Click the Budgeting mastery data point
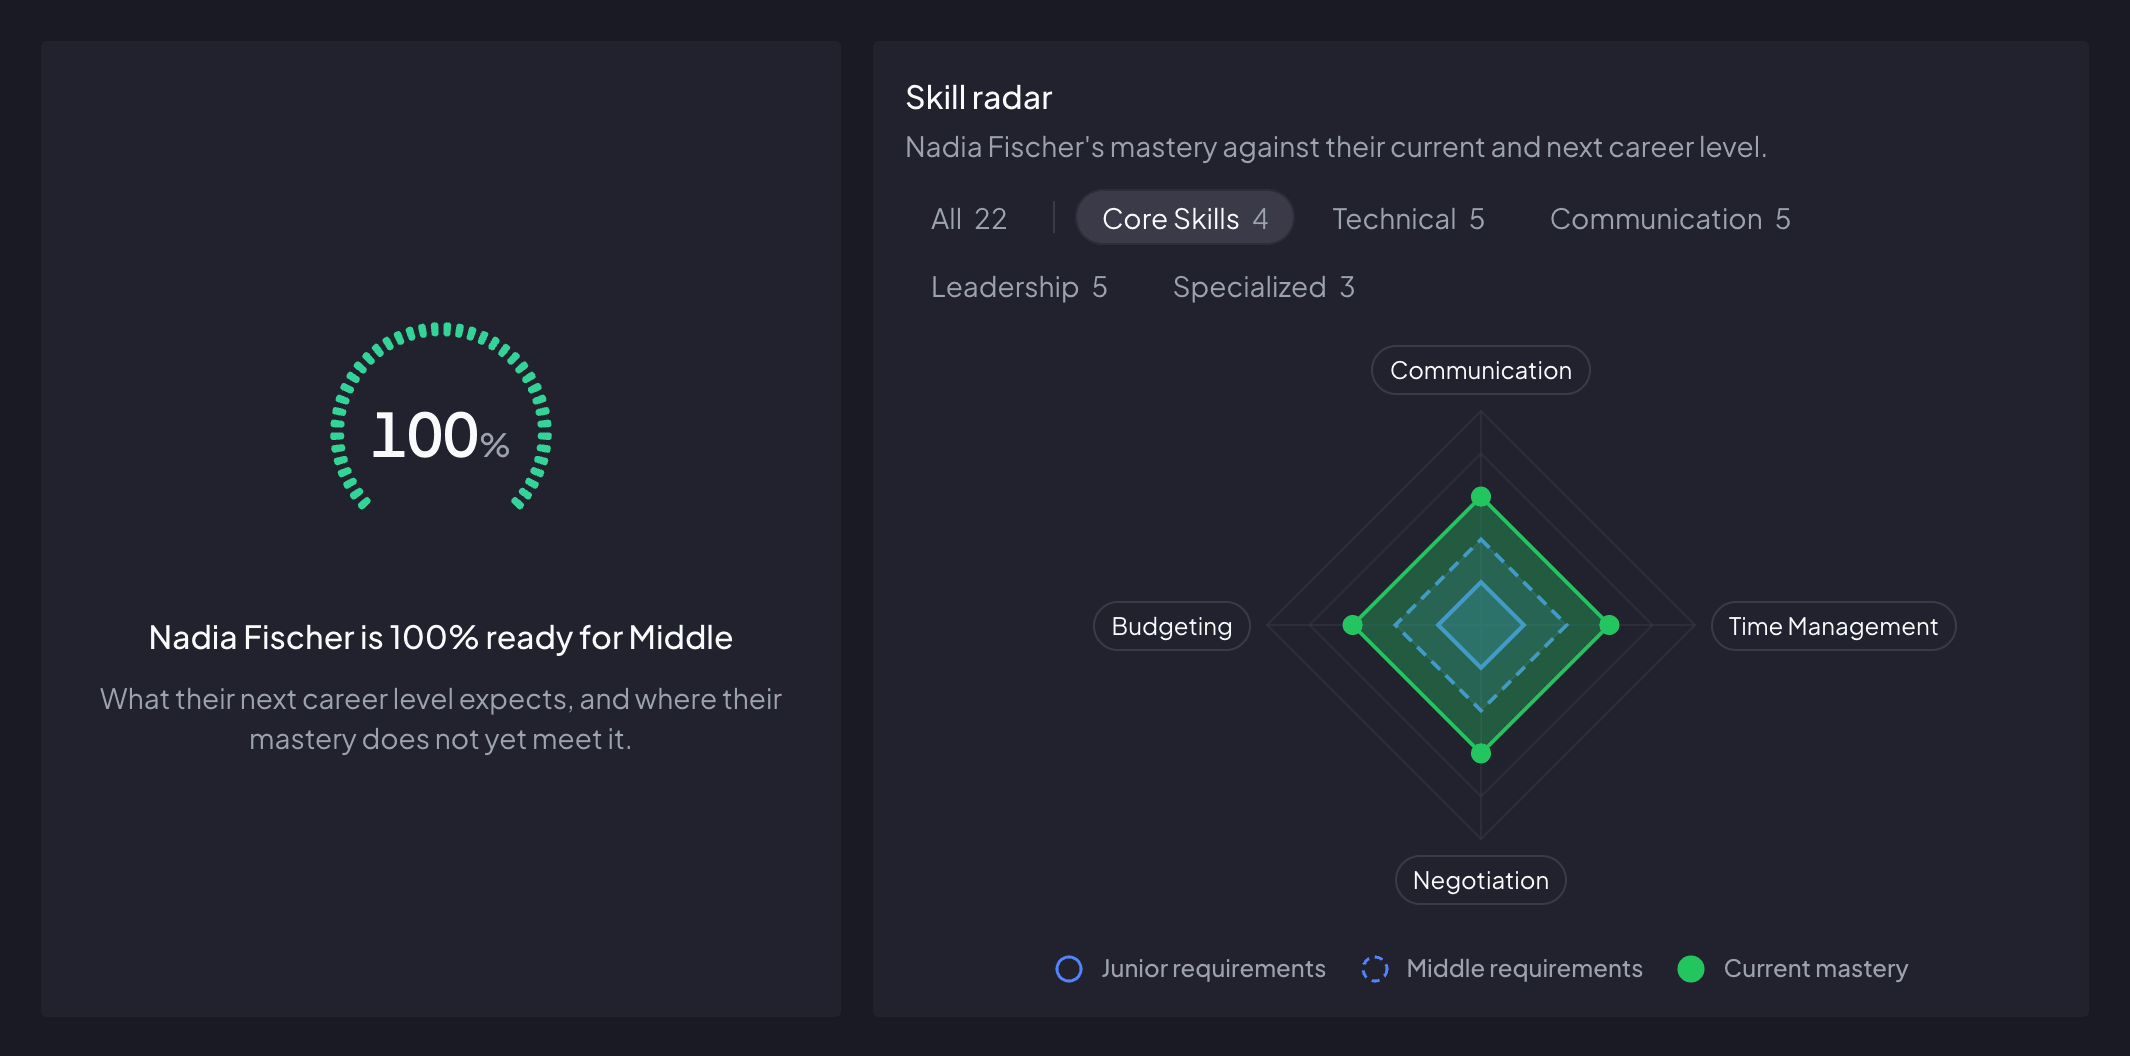 click(1353, 625)
